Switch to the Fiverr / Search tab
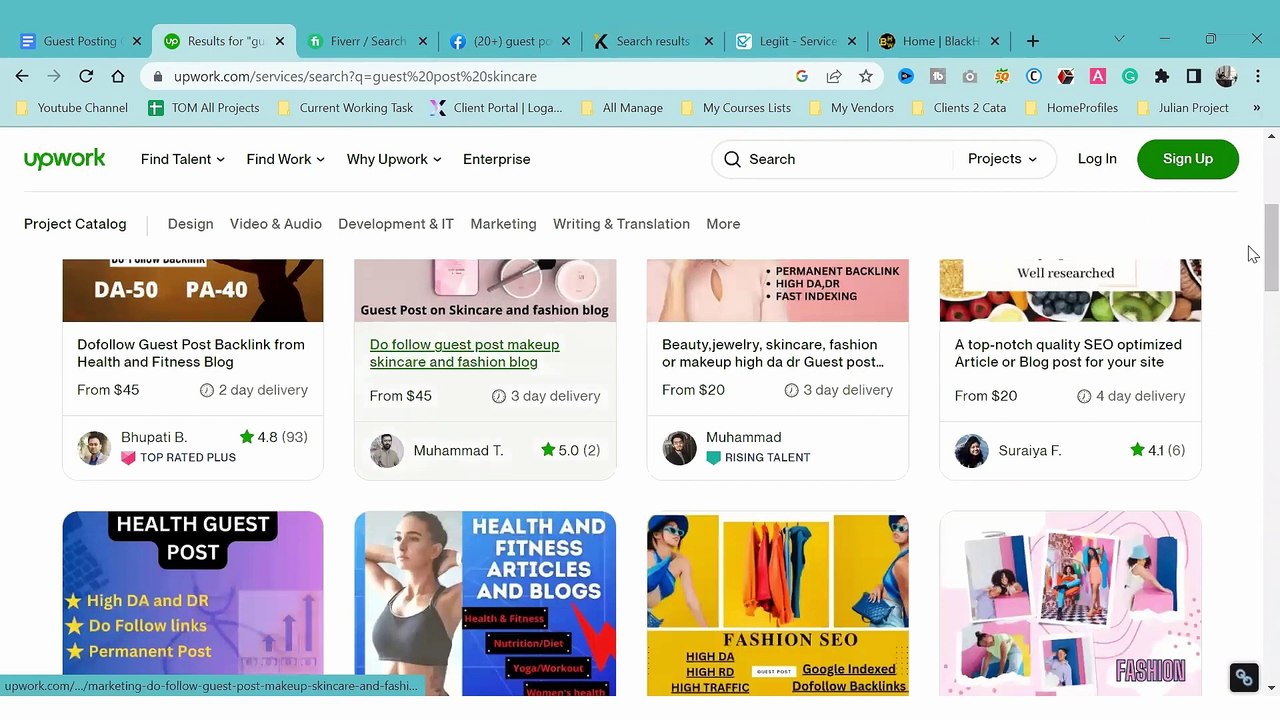The height and width of the screenshot is (720, 1280). point(367,41)
